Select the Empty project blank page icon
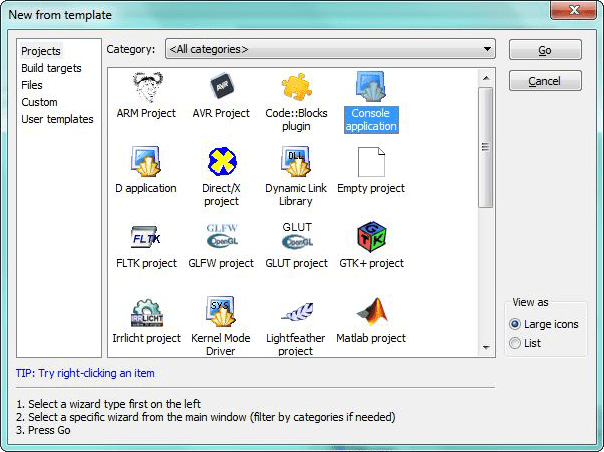This screenshot has width=604, height=452. point(371,162)
